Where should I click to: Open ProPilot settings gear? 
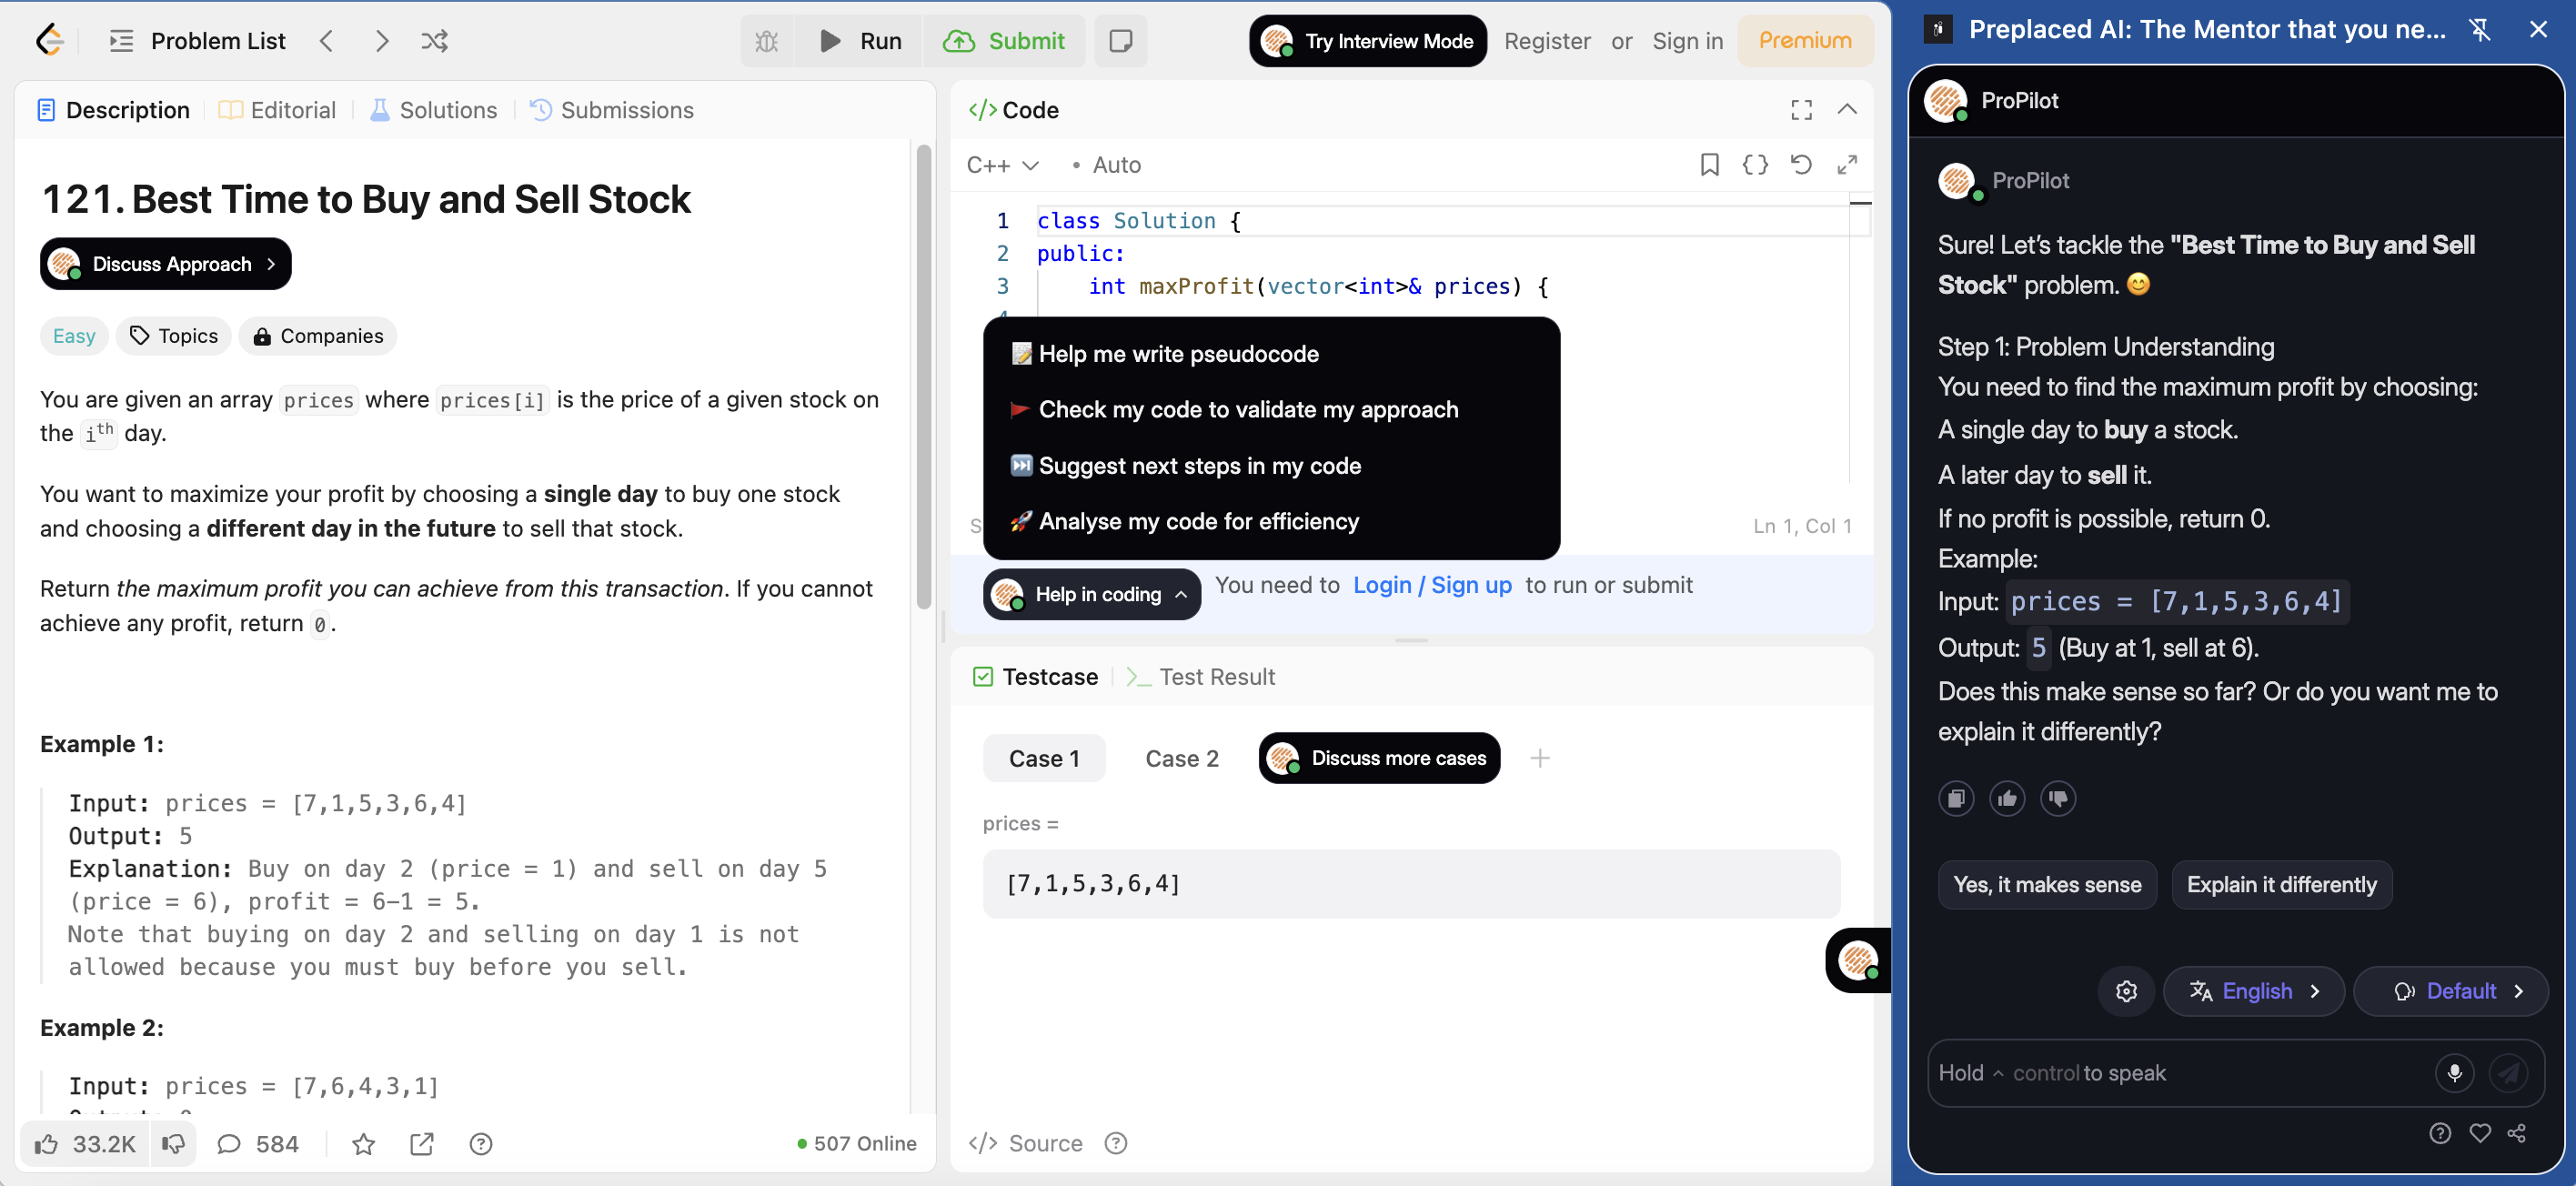[x=2126, y=991]
